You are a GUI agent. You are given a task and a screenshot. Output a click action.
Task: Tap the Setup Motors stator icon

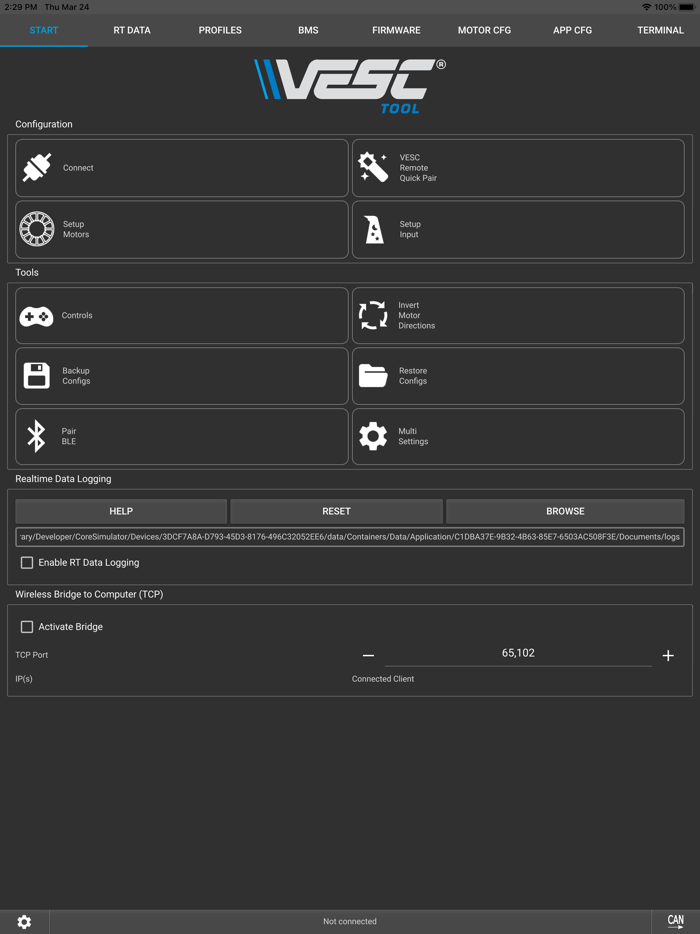tap(37, 229)
